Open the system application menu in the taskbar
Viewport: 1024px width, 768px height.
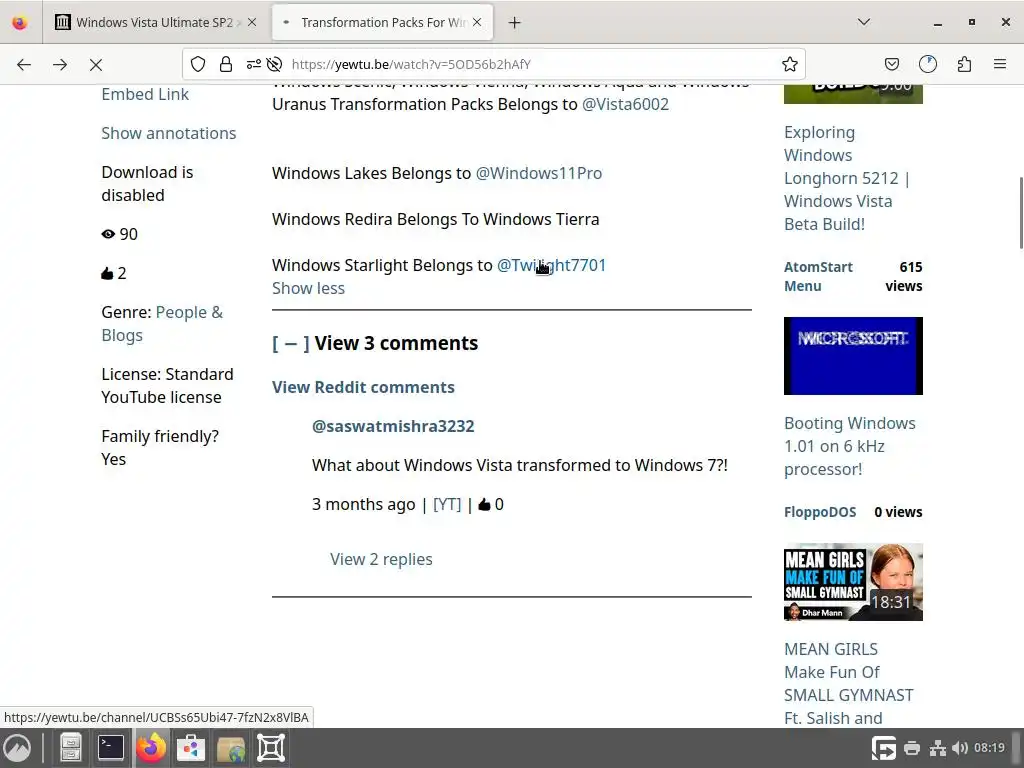(x=17, y=748)
